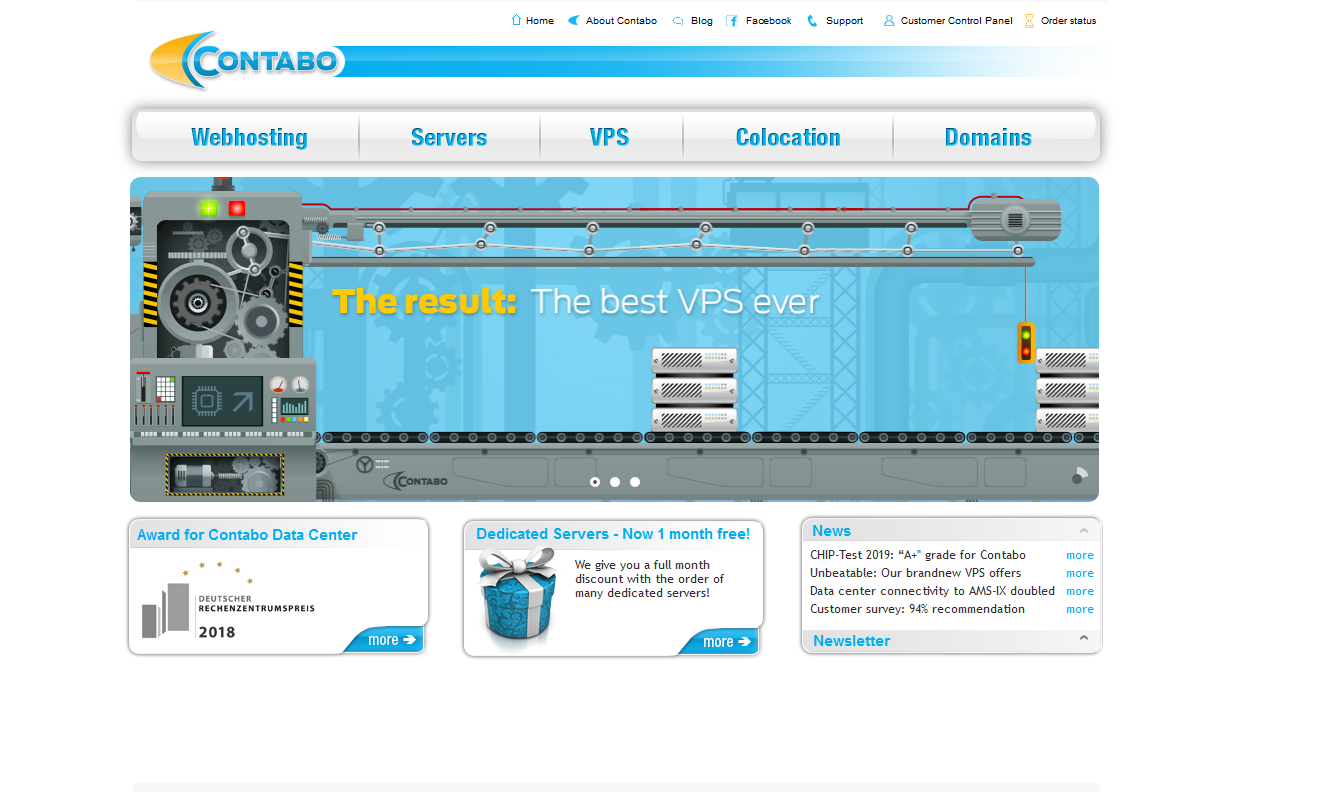Click the slider progress pie indicator
Viewport: 1336px width, 792px height.
[x=1080, y=475]
